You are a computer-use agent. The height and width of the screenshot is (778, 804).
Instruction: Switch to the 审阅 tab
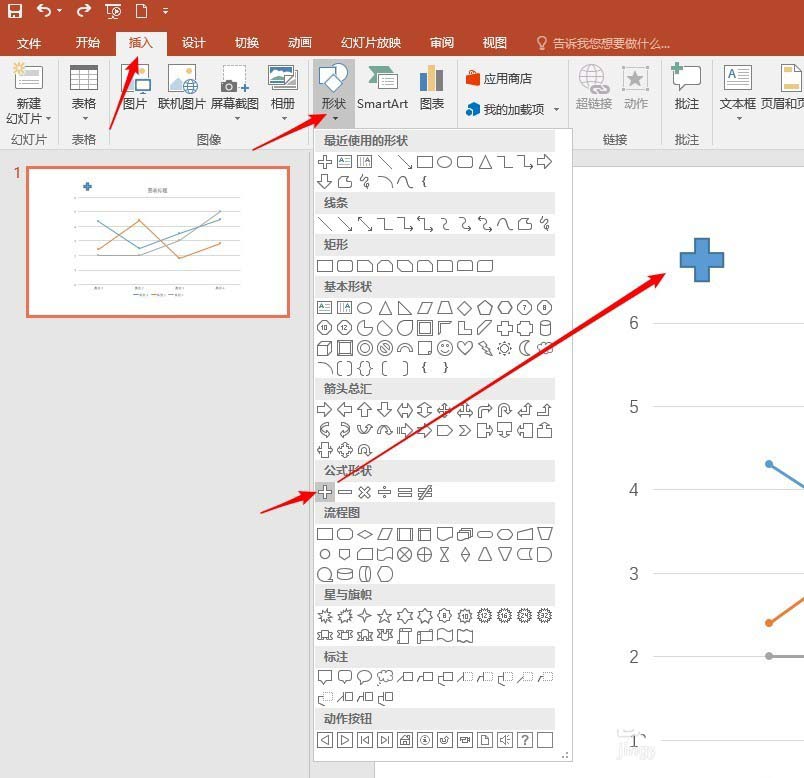[441, 43]
